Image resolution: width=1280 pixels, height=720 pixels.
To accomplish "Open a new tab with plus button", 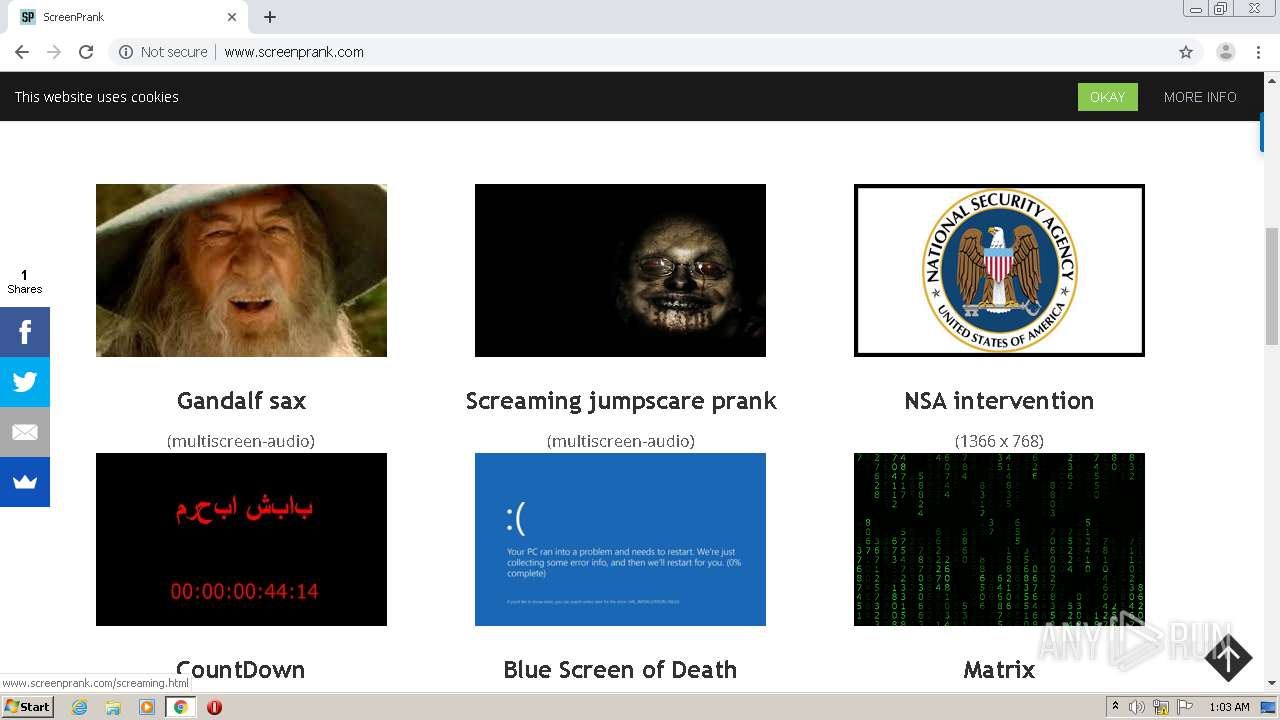I will click(x=270, y=17).
